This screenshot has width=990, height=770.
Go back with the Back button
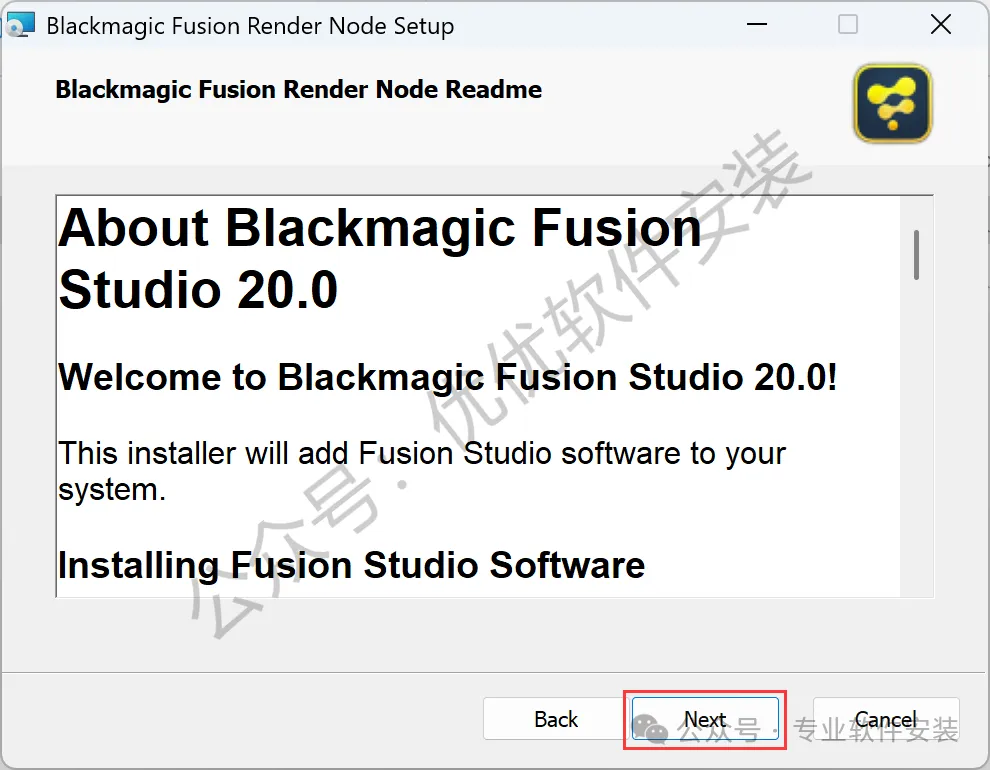point(556,719)
